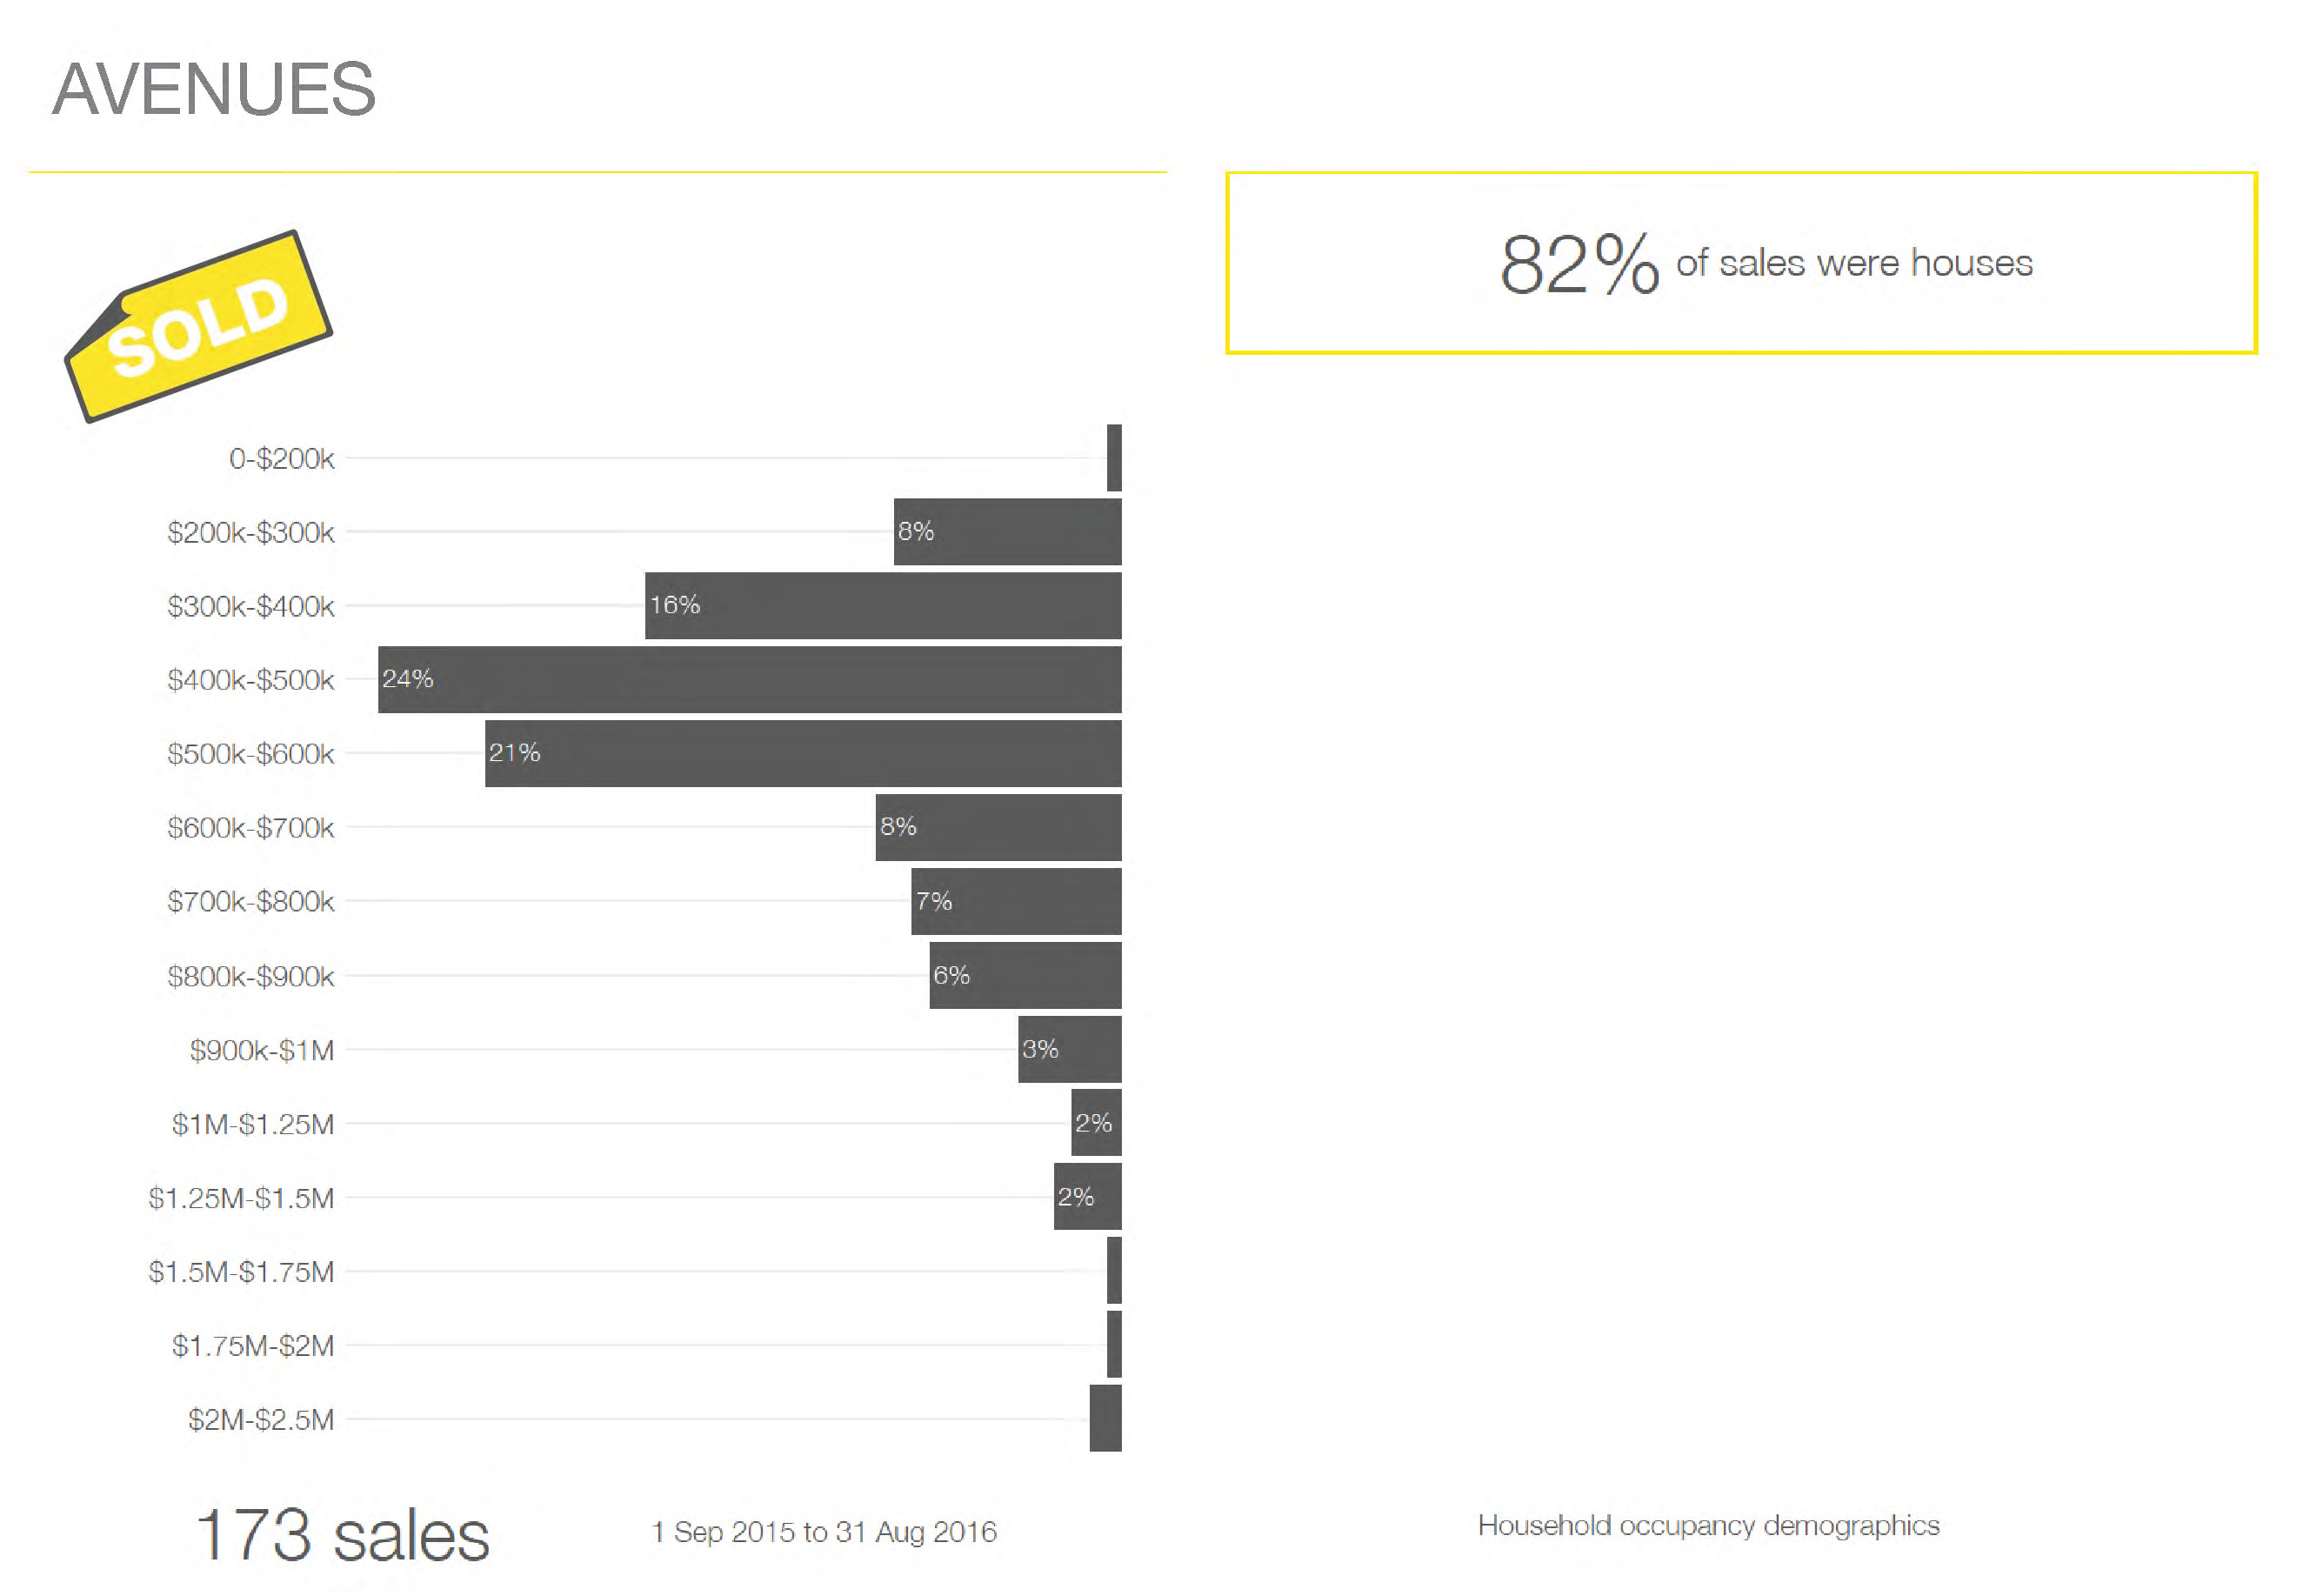The width and height of the screenshot is (2323, 1596).
Task: Click the yellow SOLD tag icon
Action: pyautogui.click(x=200, y=326)
